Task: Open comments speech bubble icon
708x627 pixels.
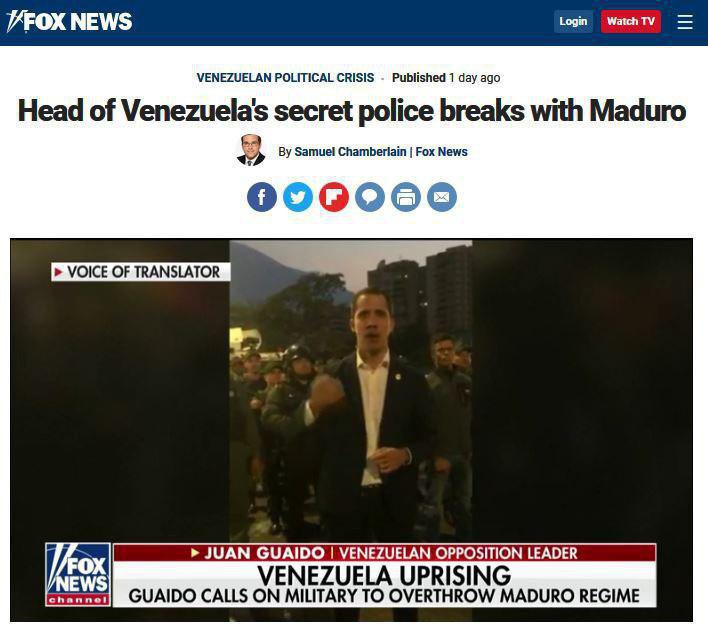Action: click(x=370, y=197)
